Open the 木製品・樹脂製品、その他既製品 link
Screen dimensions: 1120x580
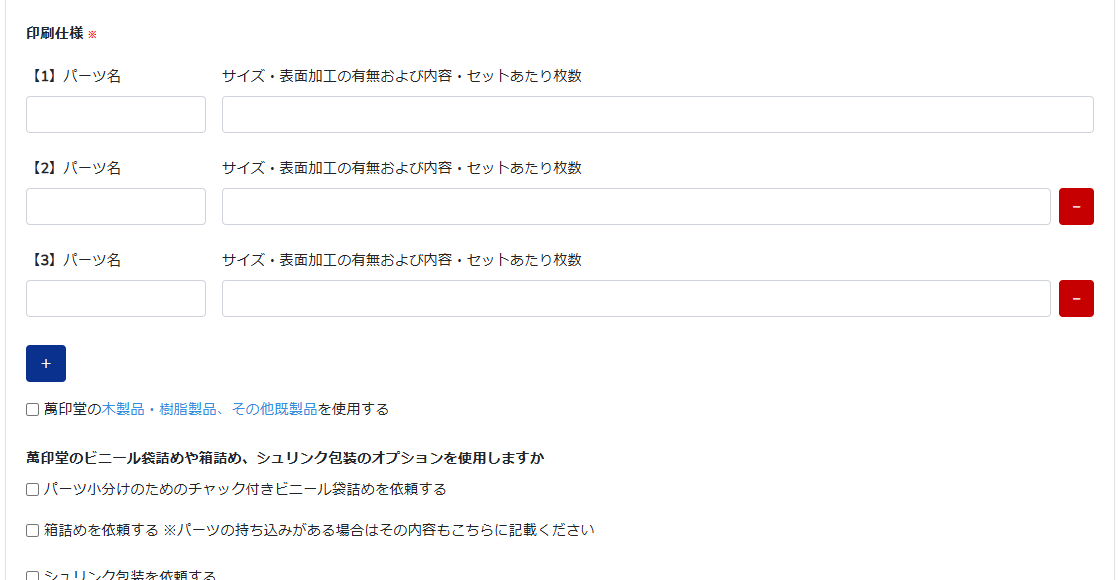pyautogui.click(x=209, y=409)
